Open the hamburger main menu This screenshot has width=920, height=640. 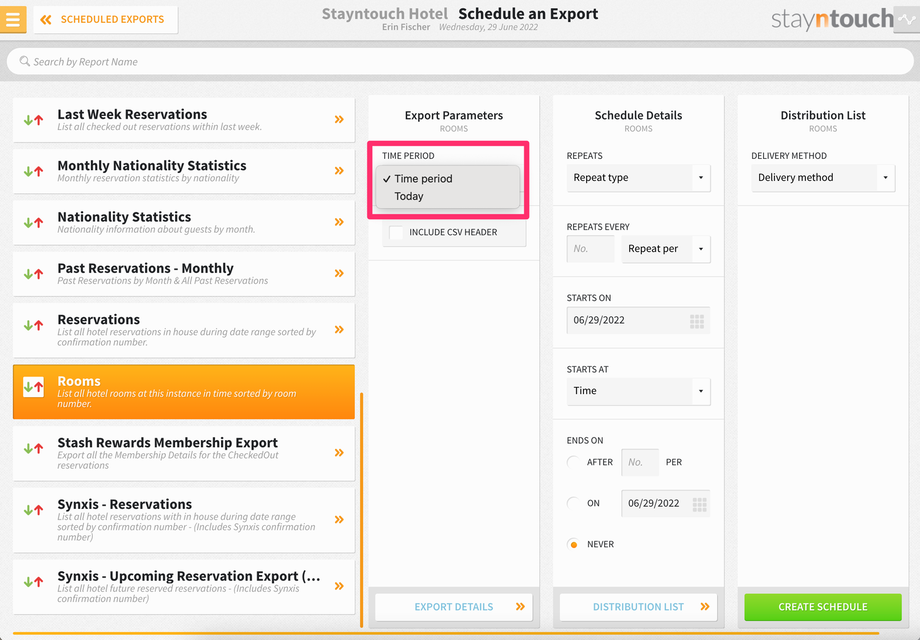click(x=13, y=19)
